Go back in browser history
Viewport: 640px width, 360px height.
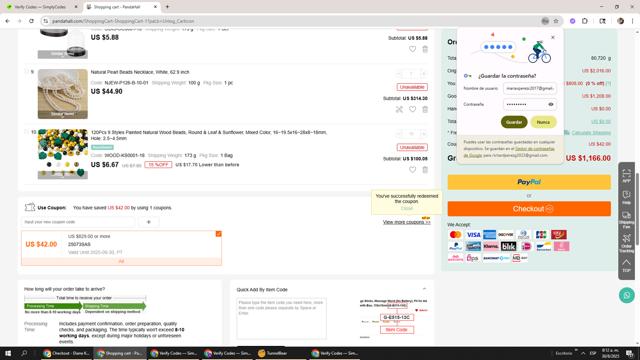tap(8, 21)
